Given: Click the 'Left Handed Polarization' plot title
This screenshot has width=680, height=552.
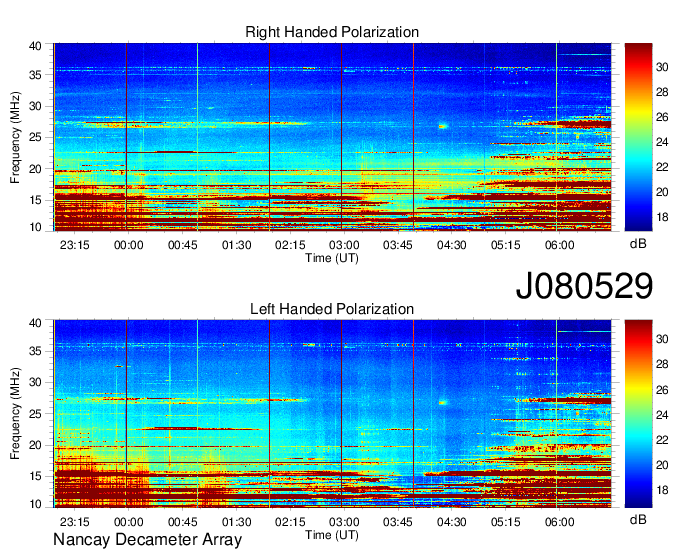Looking at the screenshot, I should point(332,309).
